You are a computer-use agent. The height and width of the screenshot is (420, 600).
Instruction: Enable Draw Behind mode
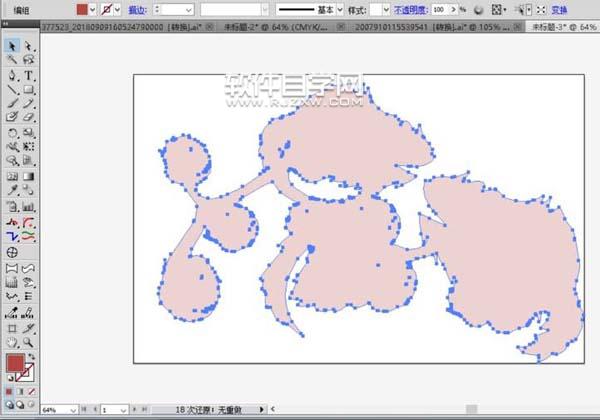(x=20, y=404)
